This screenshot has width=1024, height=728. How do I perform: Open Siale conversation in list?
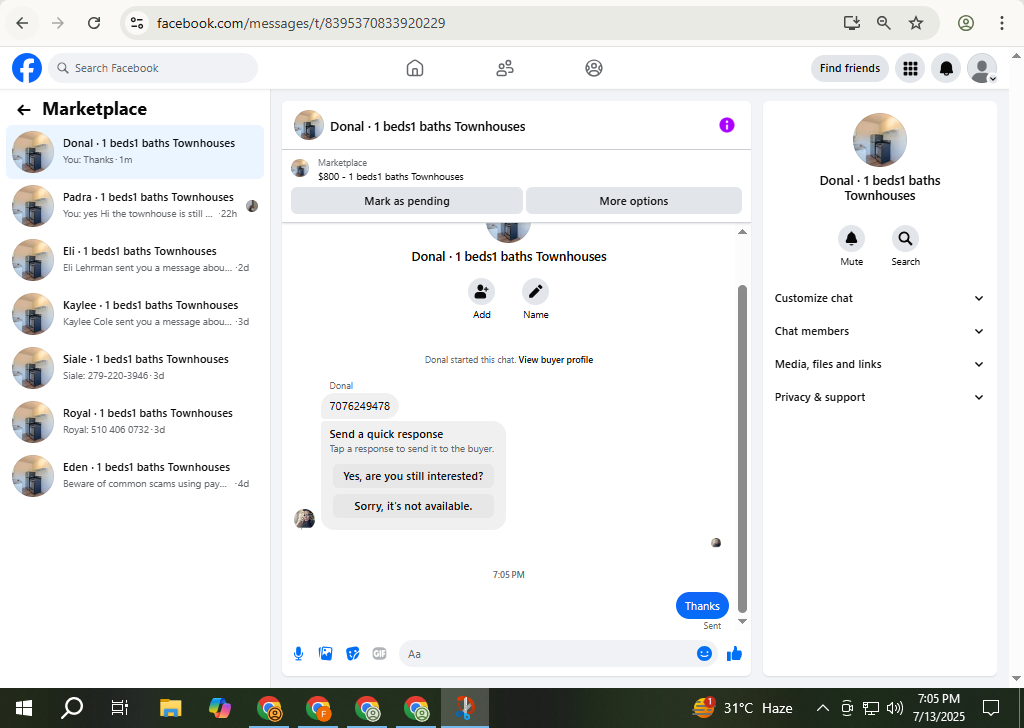tap(135, 368)
